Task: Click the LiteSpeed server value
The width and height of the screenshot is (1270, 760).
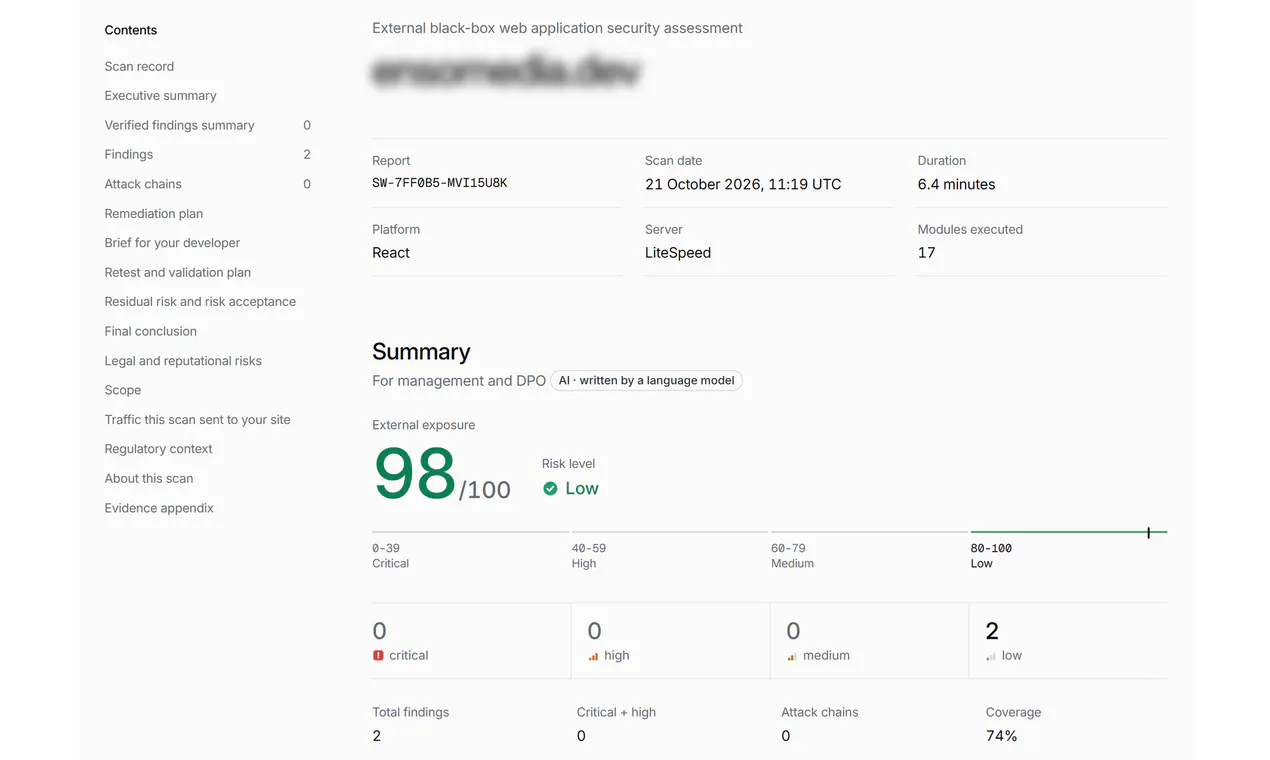Action: coord(678,253)
